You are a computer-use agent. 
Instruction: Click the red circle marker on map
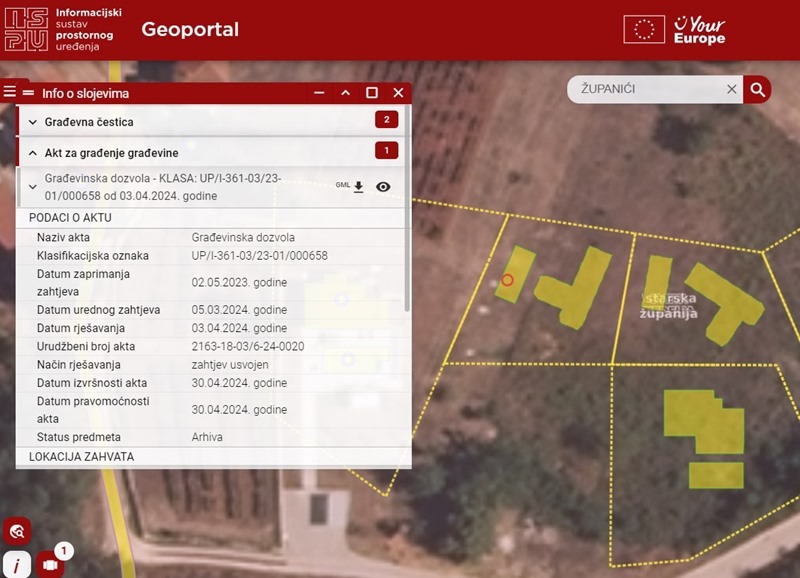tap(507, 280)
